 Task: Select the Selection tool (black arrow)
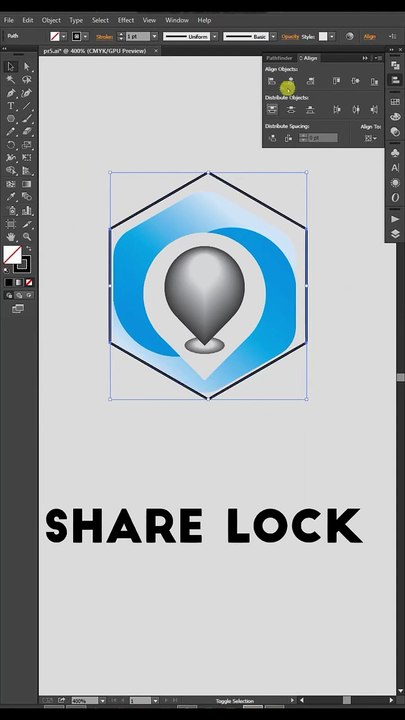tap(11, 67)
